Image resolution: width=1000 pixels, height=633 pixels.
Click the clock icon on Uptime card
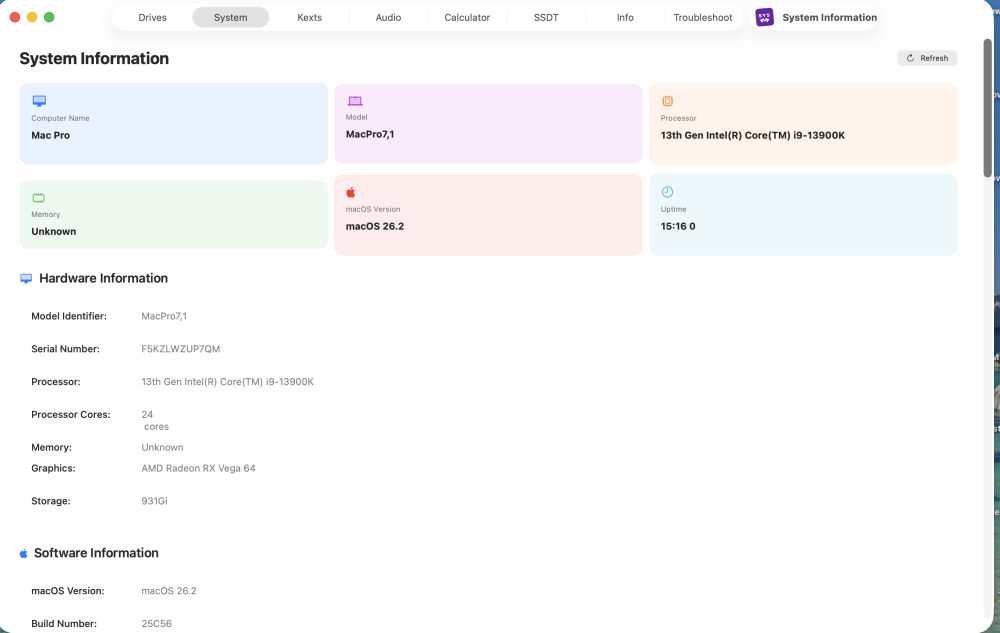pyautogui.click(x=667, y=192)
